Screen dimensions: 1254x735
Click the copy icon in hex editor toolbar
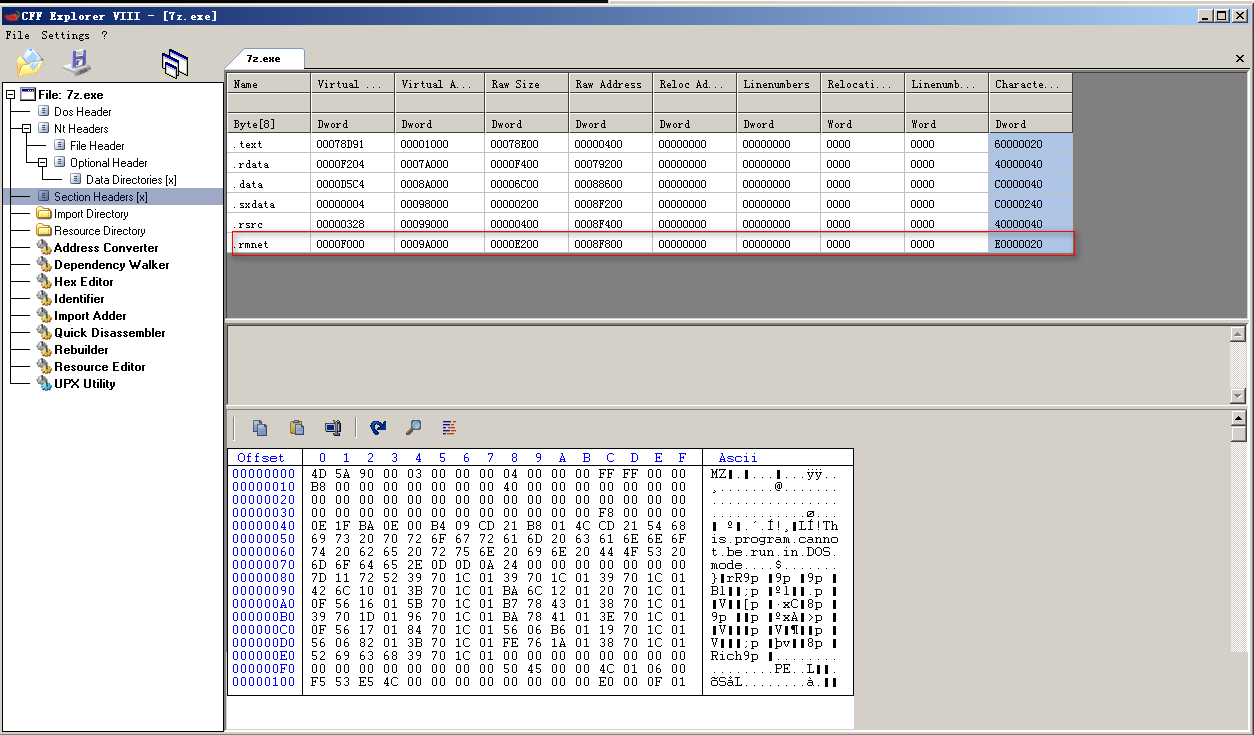[260, 427]
